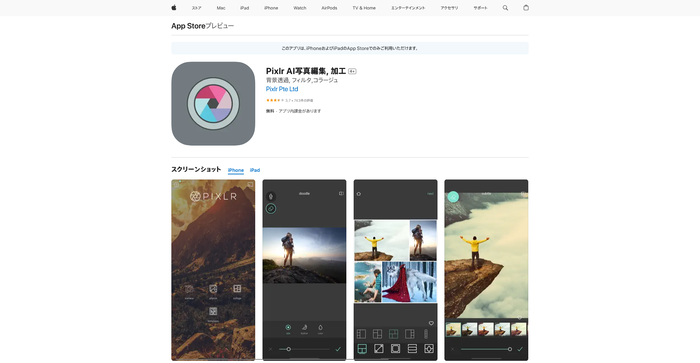Image resolution: width=700 pixels, height=363 pixels.
Task: Click green checkmark in doodle screenshot
Action: [x=338, y=349]
